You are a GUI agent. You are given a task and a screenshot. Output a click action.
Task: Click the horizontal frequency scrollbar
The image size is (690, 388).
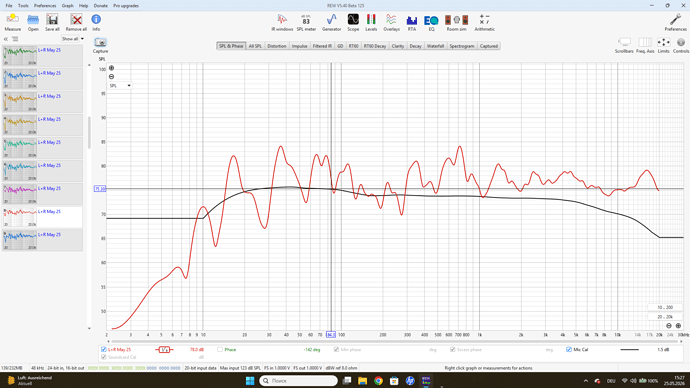pos(396,341)
